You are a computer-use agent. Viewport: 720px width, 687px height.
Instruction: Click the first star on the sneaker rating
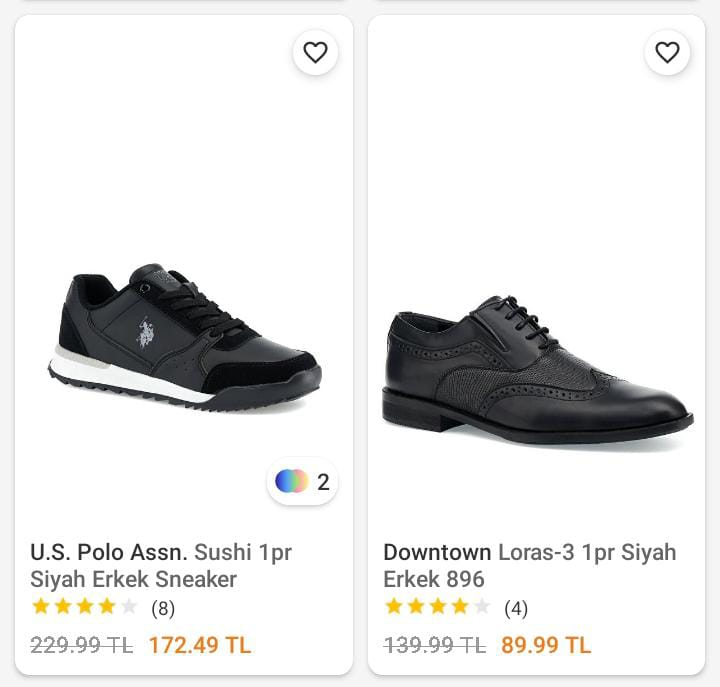[x=41, y=606]
